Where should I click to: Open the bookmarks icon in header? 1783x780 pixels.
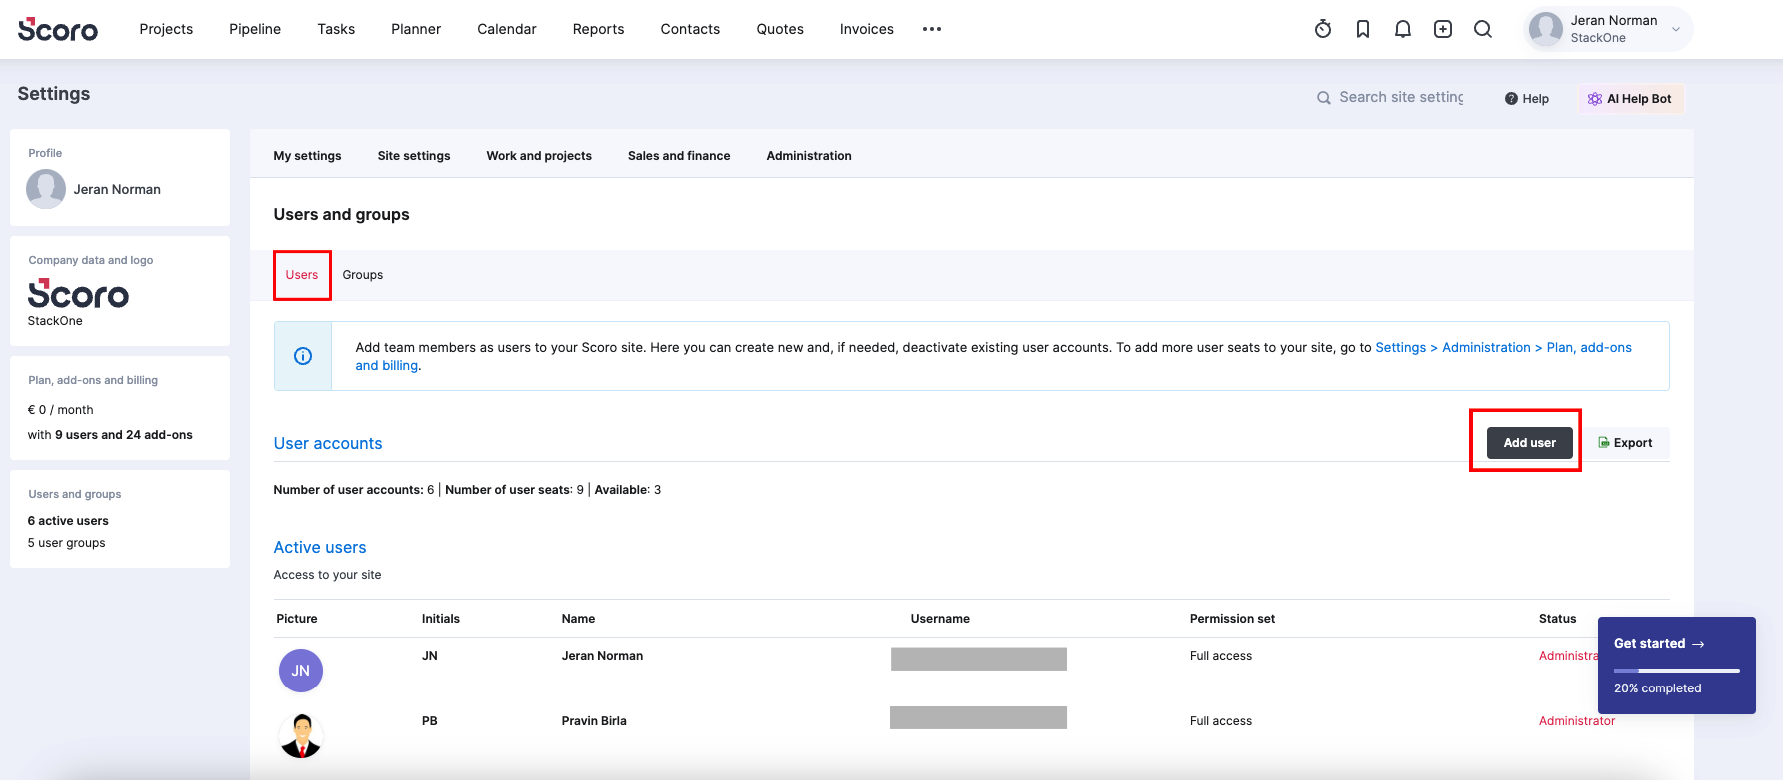pos(1363,29)
